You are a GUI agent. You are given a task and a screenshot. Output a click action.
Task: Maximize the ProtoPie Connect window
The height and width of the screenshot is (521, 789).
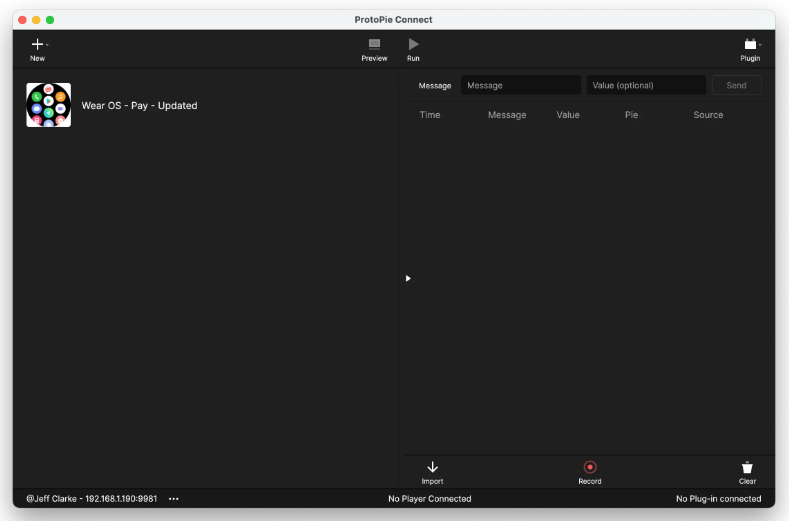tap(50, 20)
